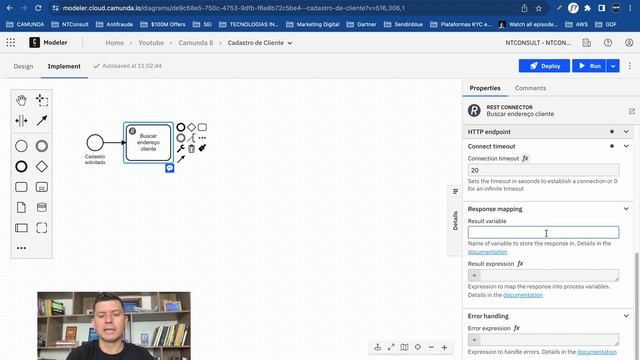Delete element with trash icon

click(x=191, y=149)
